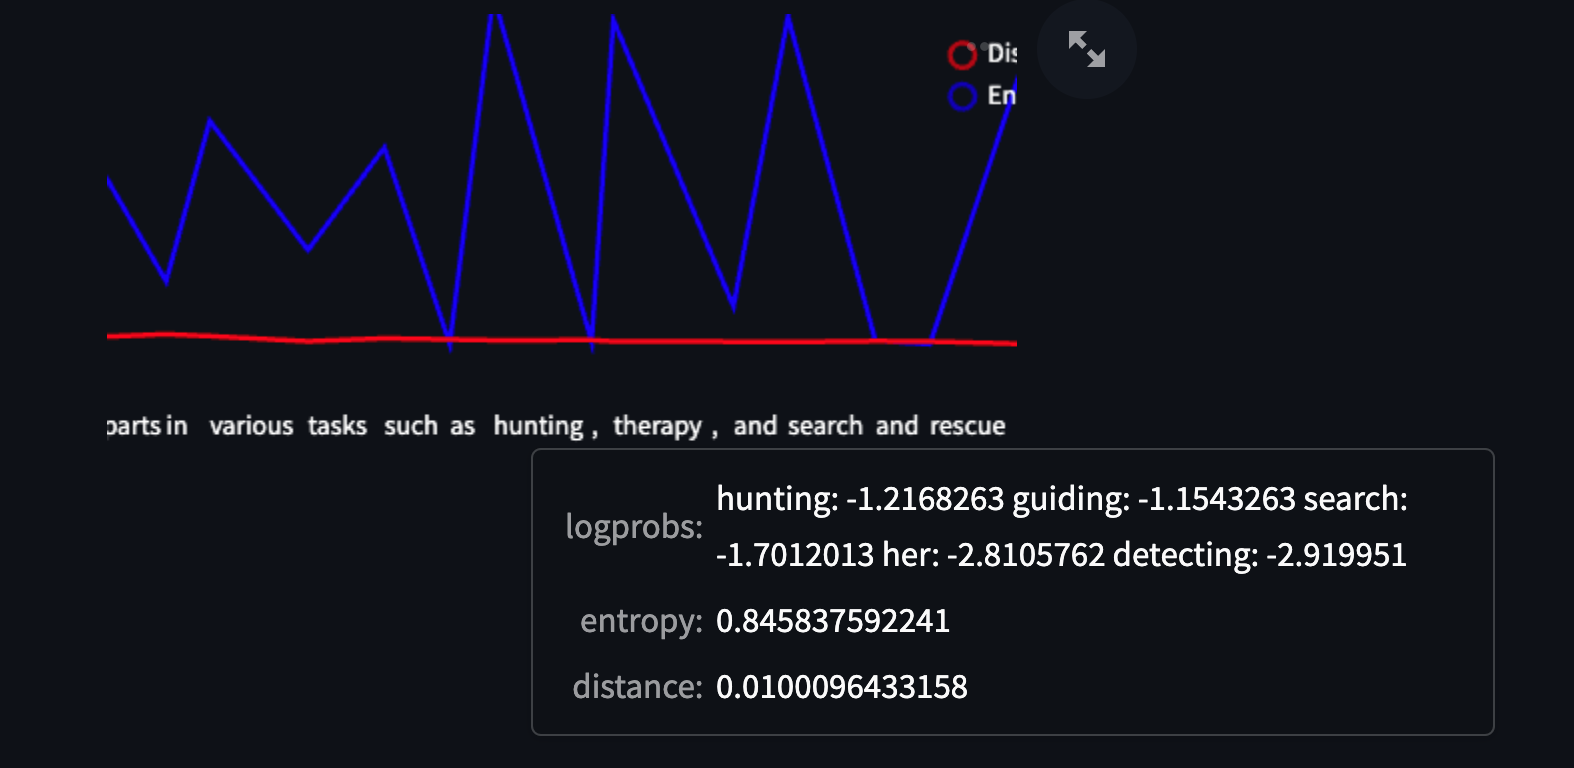
Task: Click the 'tasks' token label
Action: (x=337, y=426)
